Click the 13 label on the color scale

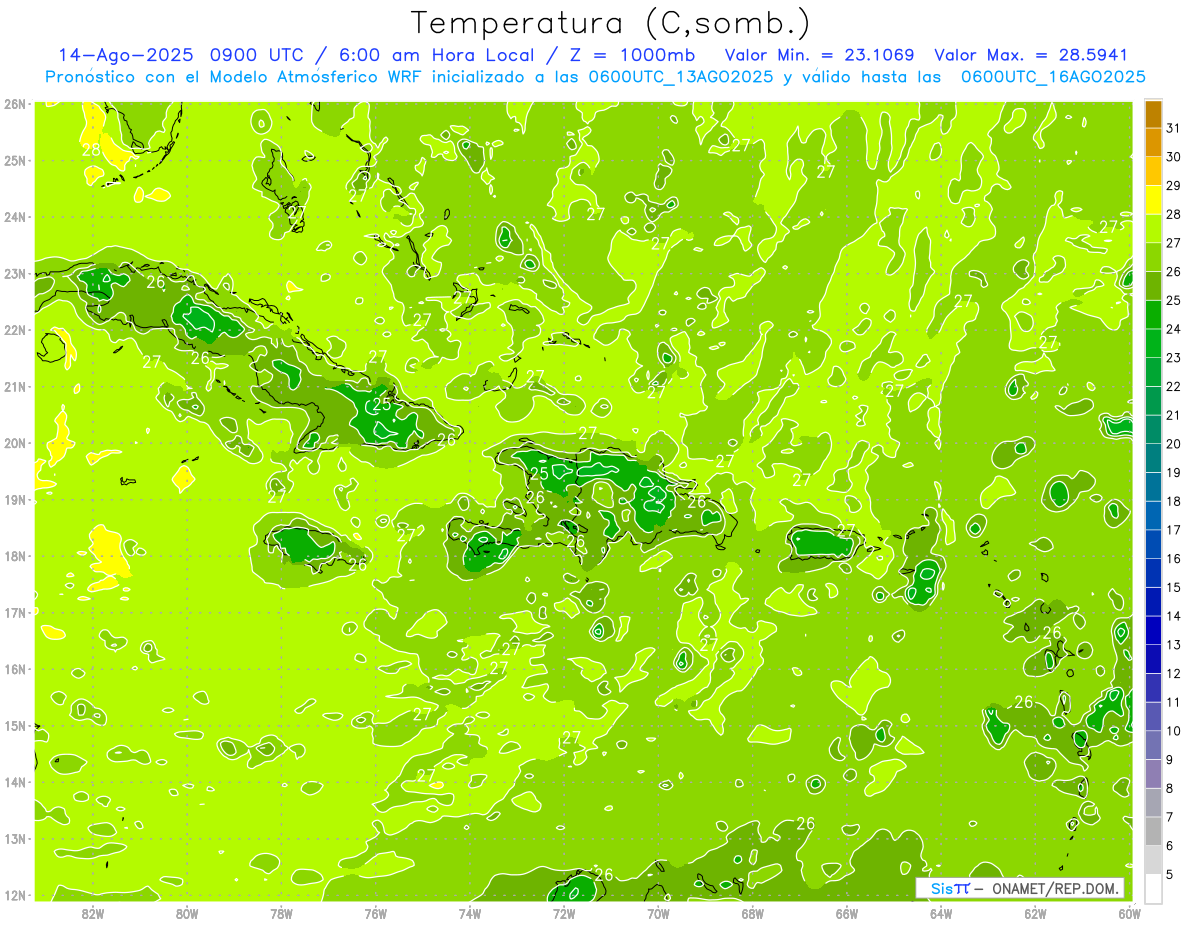click(x=1174, y=645)
